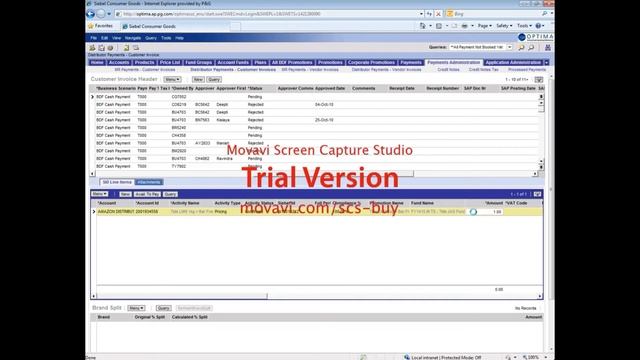Click the browser Back arrow button
Viewport: 640px width, 360px height.
[x=91, y=14]
